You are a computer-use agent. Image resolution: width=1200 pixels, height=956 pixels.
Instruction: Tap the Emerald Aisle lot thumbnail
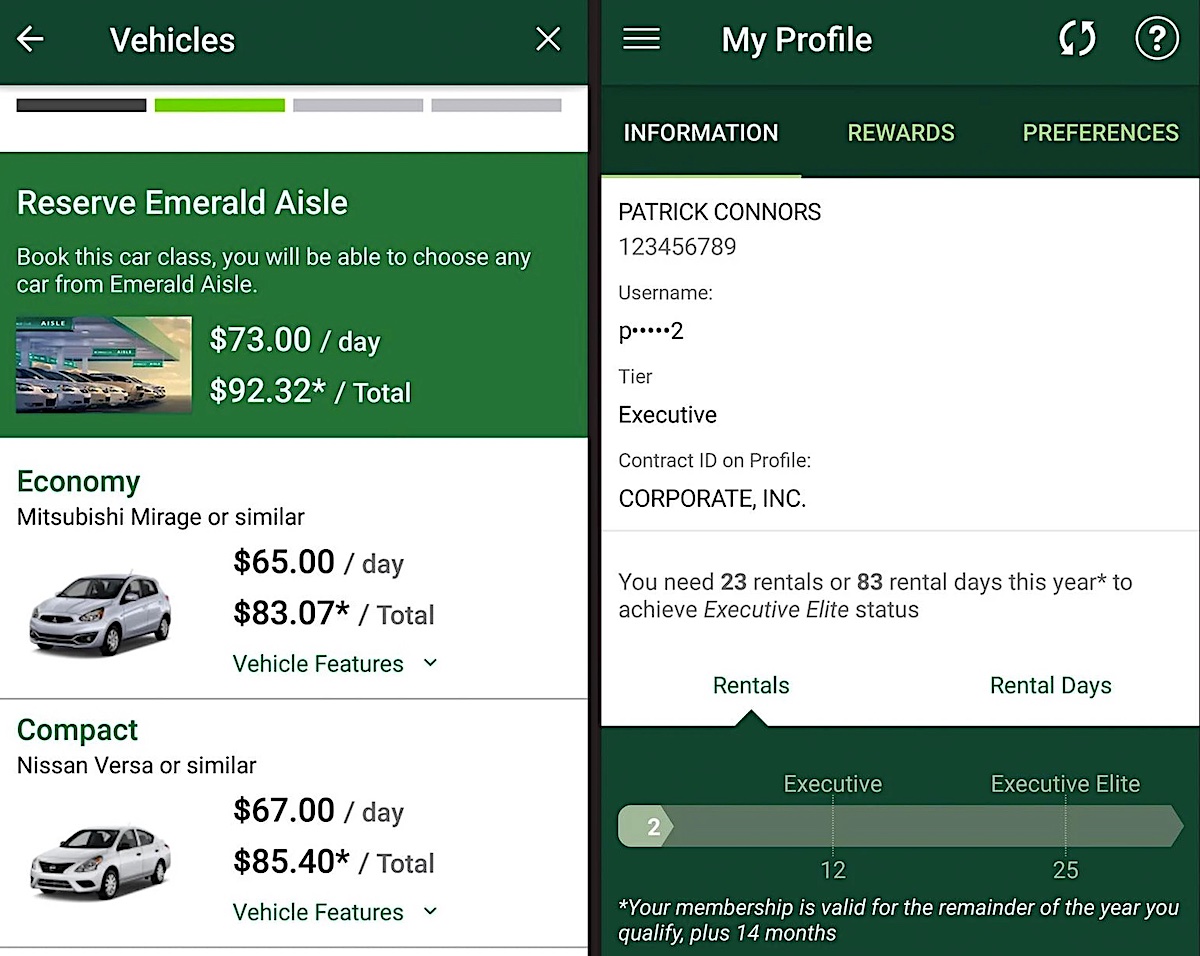[x=104, y=365]
